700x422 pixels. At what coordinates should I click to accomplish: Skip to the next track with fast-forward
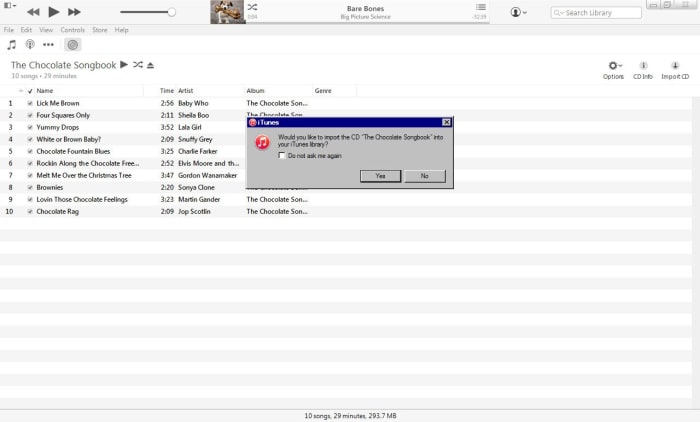pos(74,12)
